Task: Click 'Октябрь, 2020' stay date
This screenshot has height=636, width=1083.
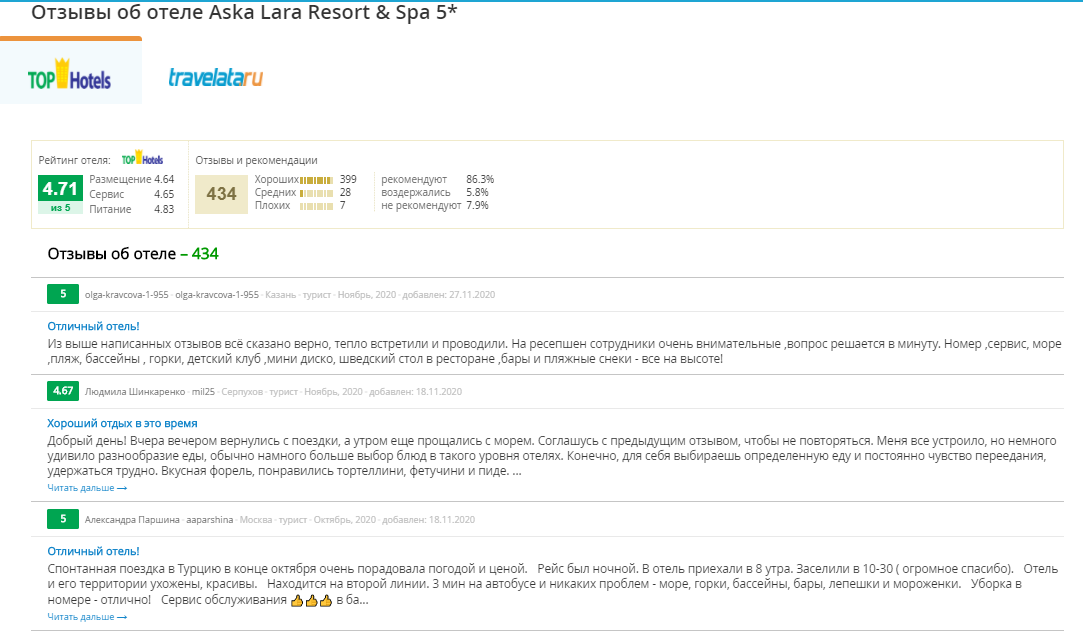Action: pos(345,520)
